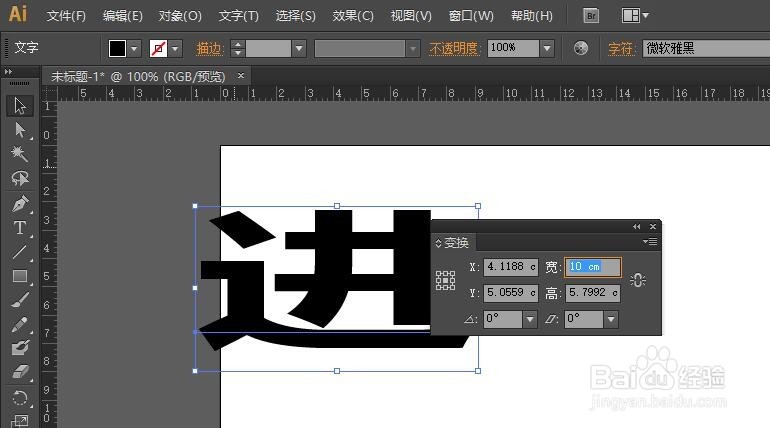Image resolution: width=770 pixels, height=428 pixels.
Task: Close the 未标题-1 document tab
Action: click(241, 76)
